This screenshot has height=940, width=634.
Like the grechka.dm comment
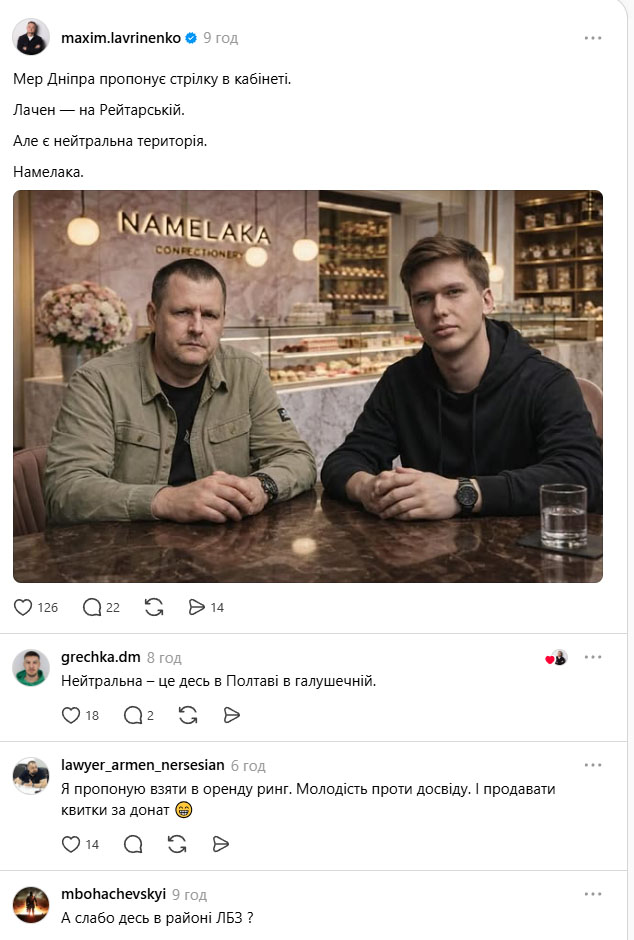[80, 715]
